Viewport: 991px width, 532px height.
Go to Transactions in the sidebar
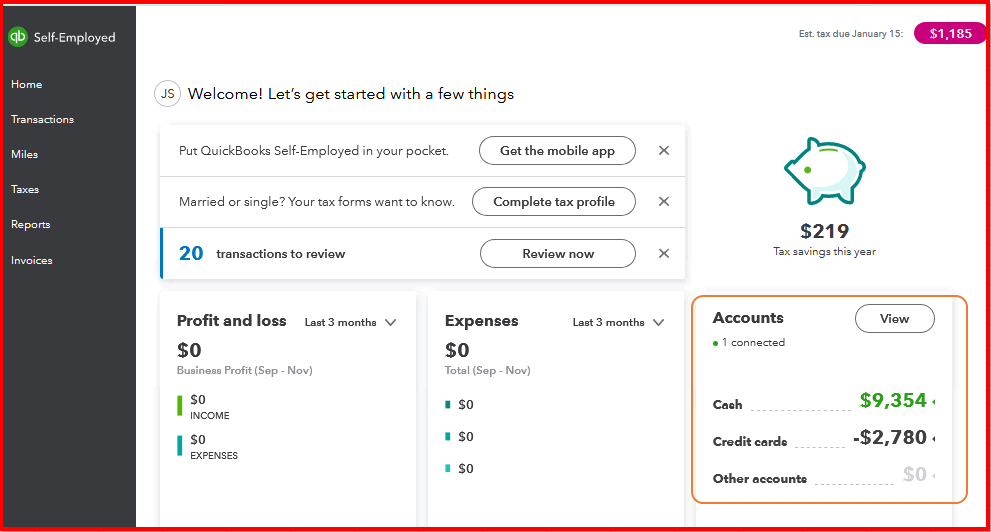43,120
